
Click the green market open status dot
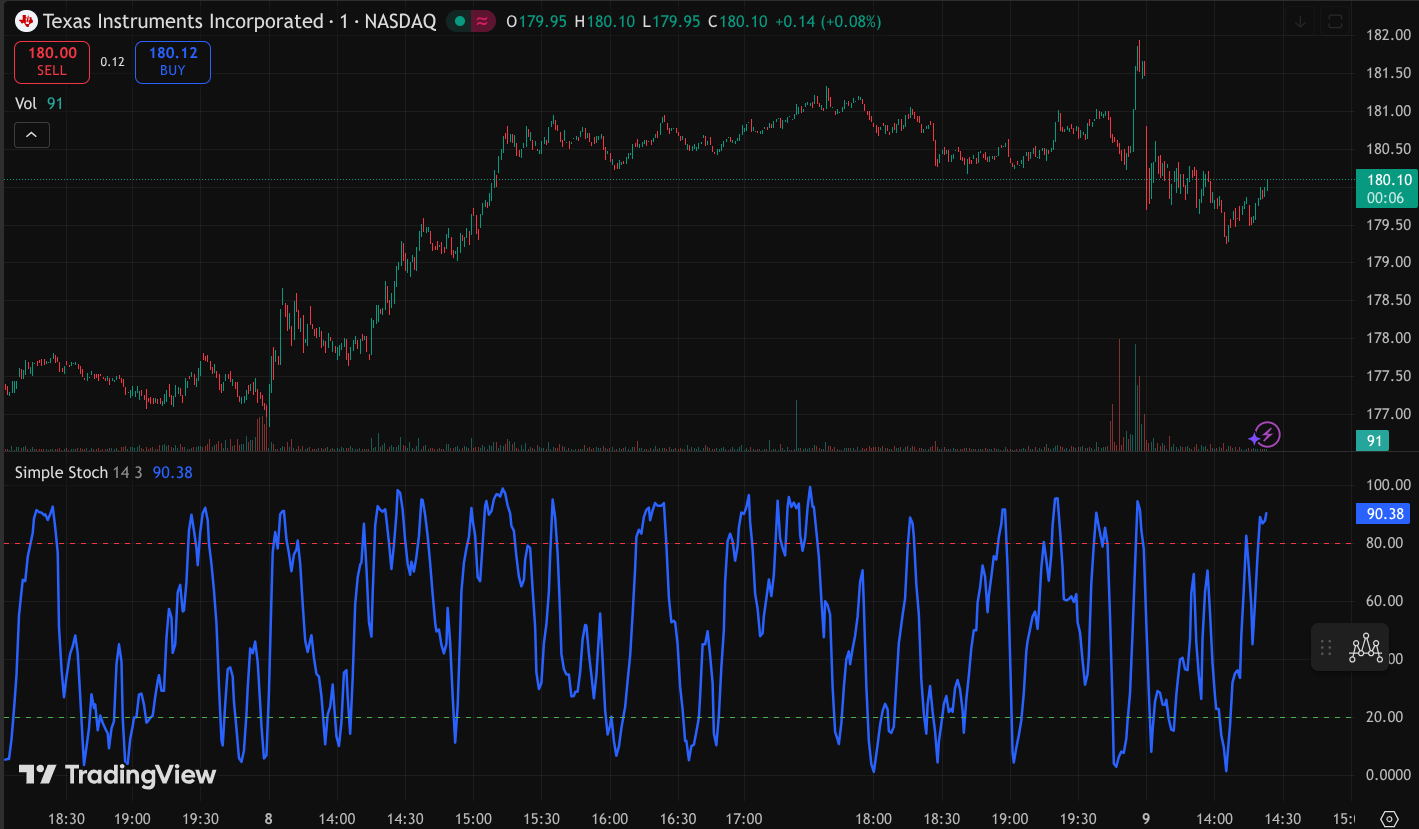[x=459, y=21]
